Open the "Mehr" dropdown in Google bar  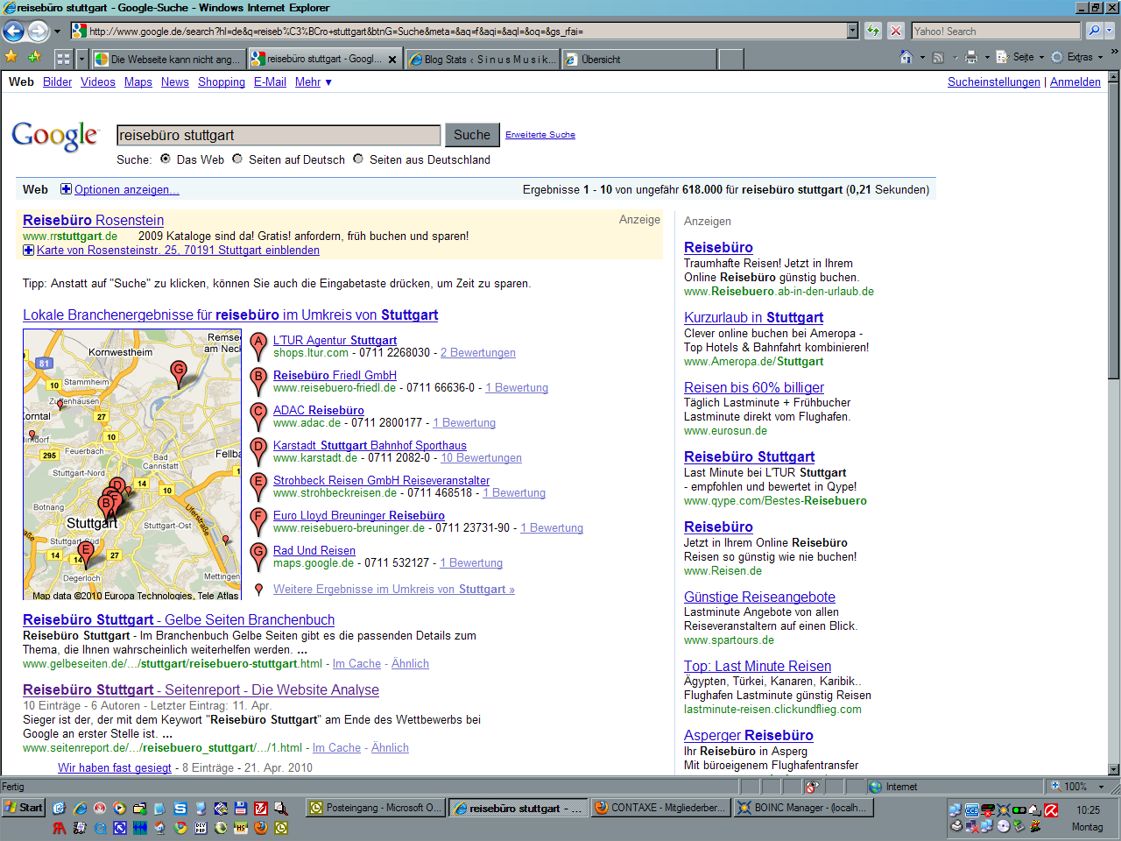tap(313, 82)
